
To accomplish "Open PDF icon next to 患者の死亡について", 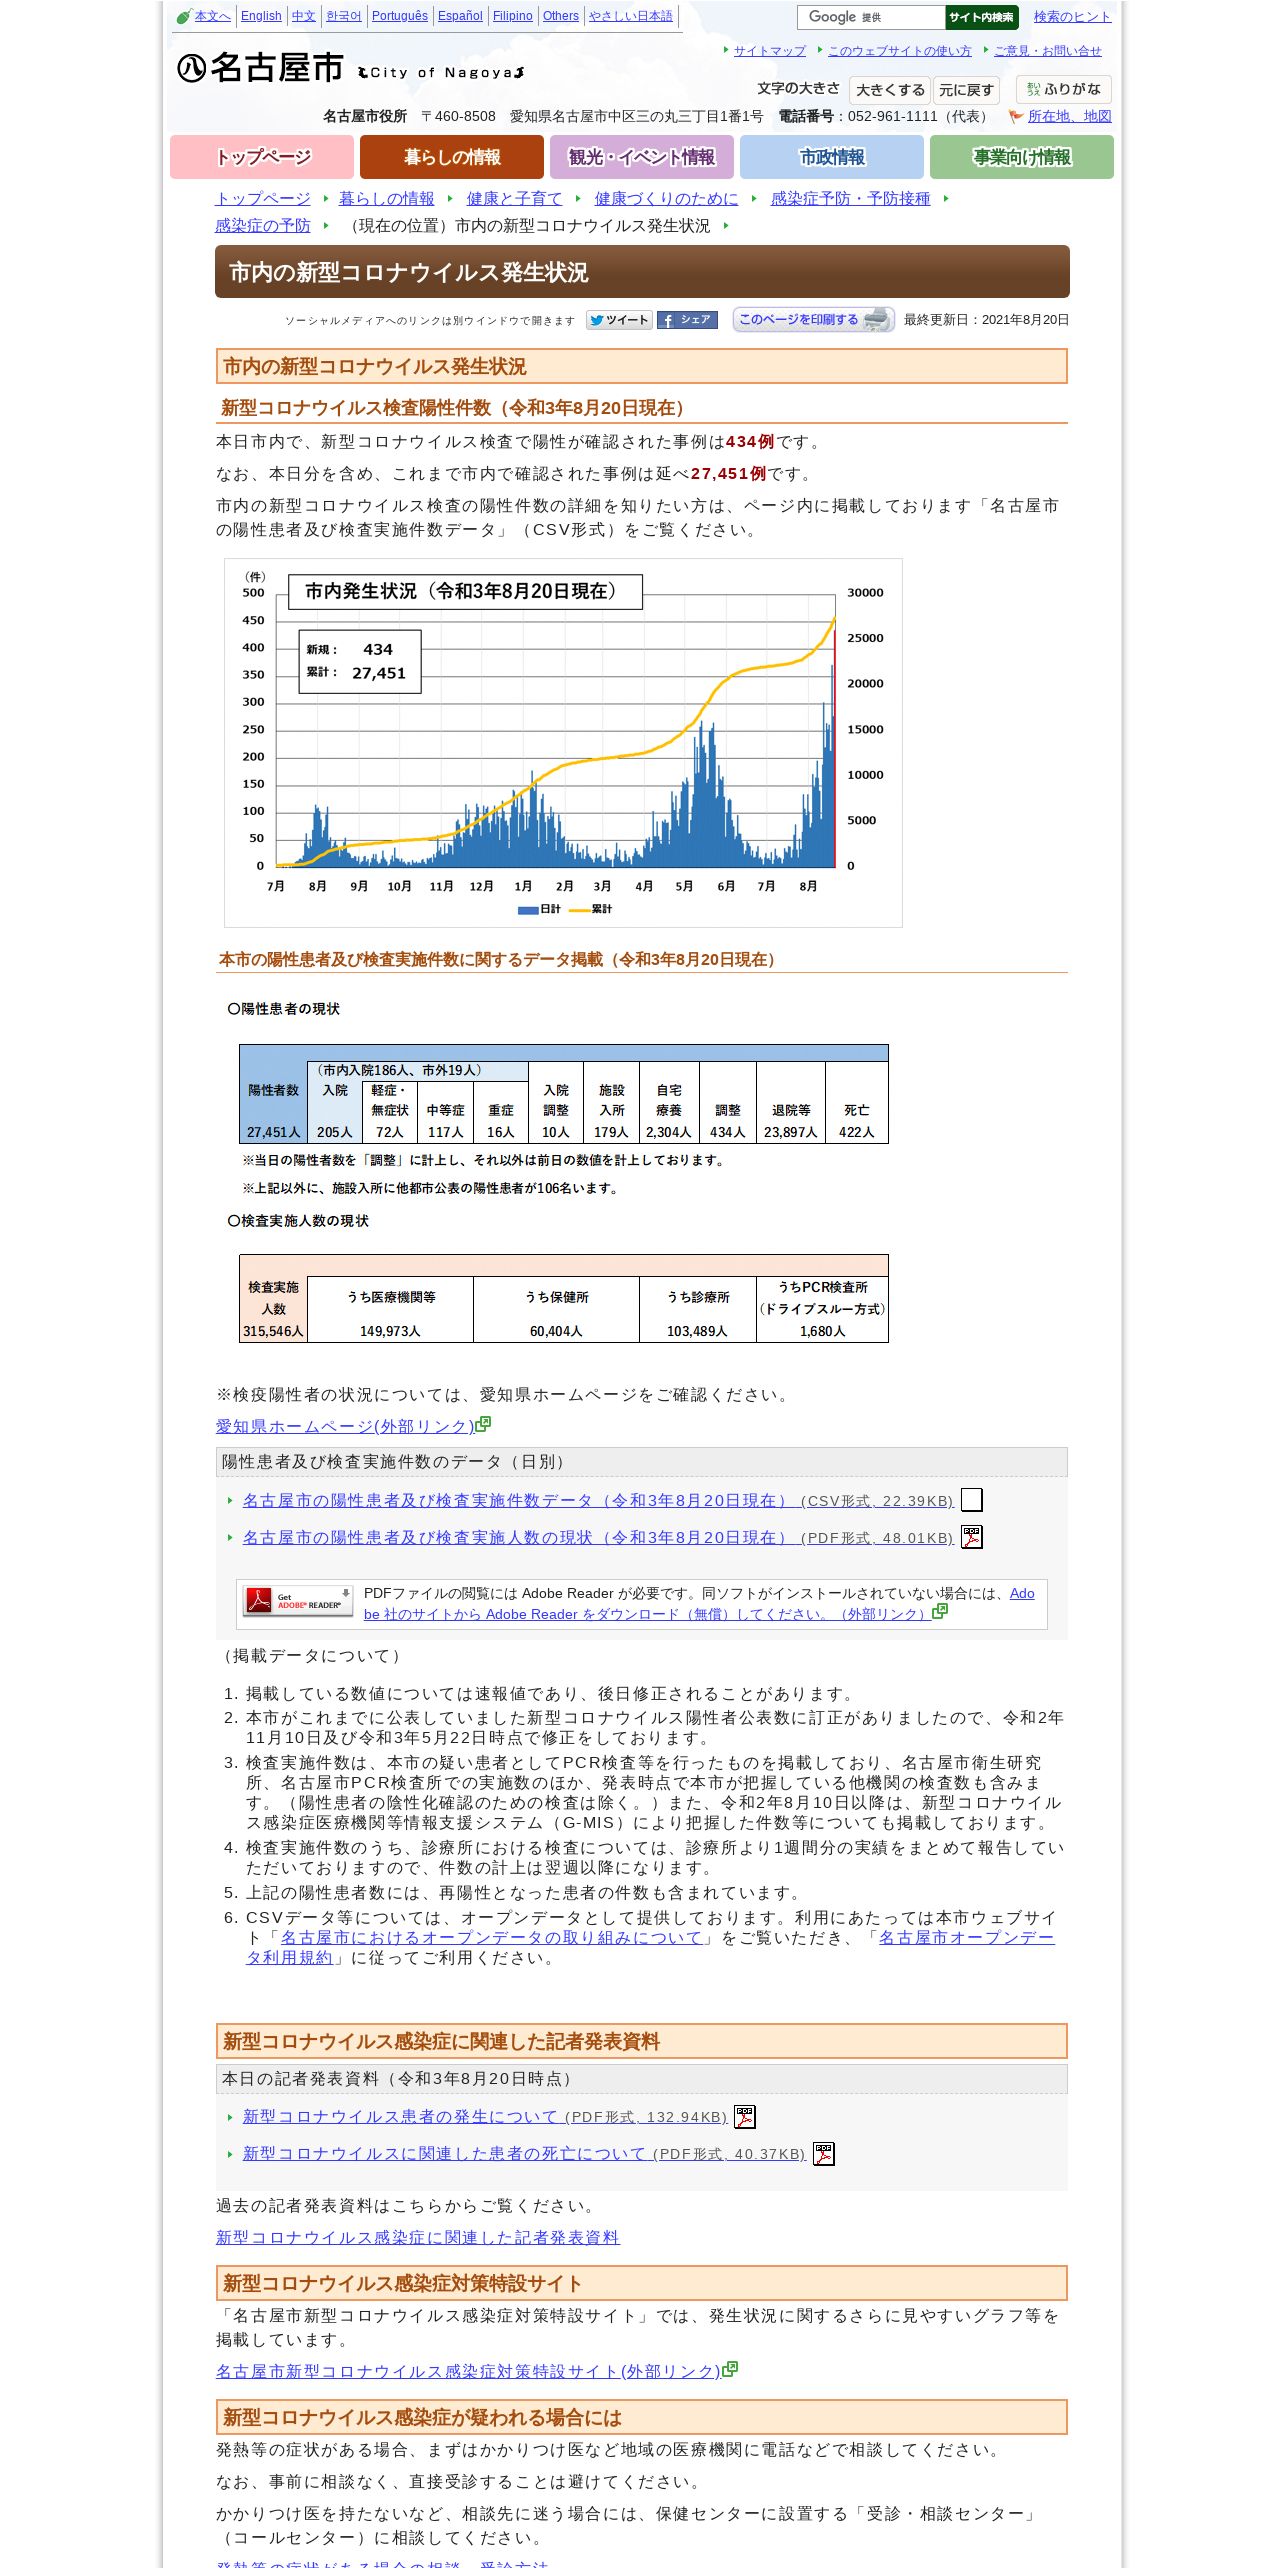I will [x=823, y=2154].
